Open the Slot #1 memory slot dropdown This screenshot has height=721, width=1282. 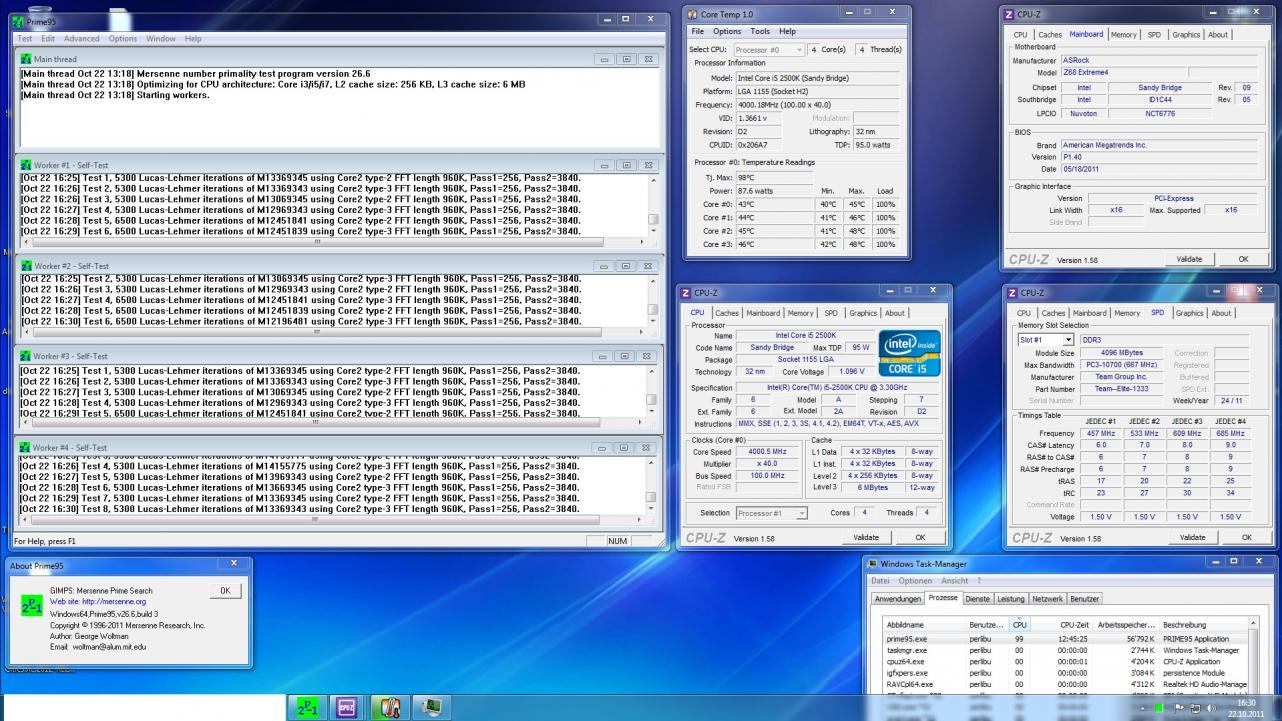tap(1069, 340)
